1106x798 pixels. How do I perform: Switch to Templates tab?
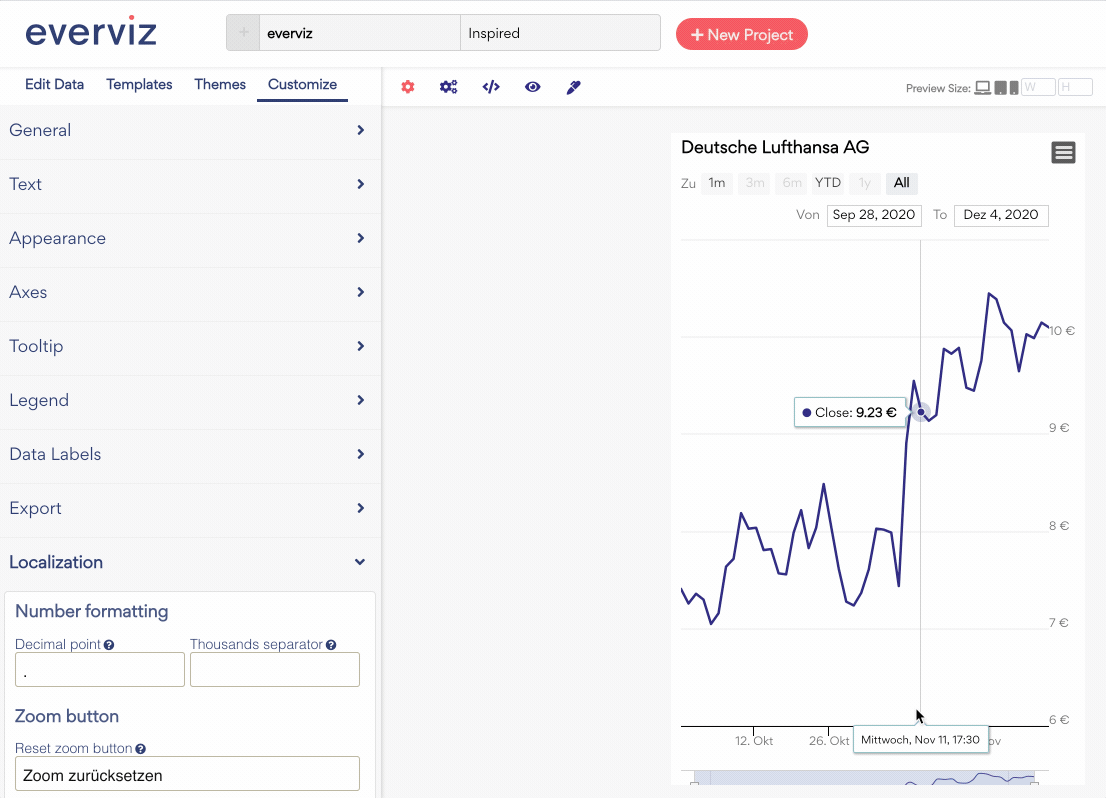click(139, 84)
